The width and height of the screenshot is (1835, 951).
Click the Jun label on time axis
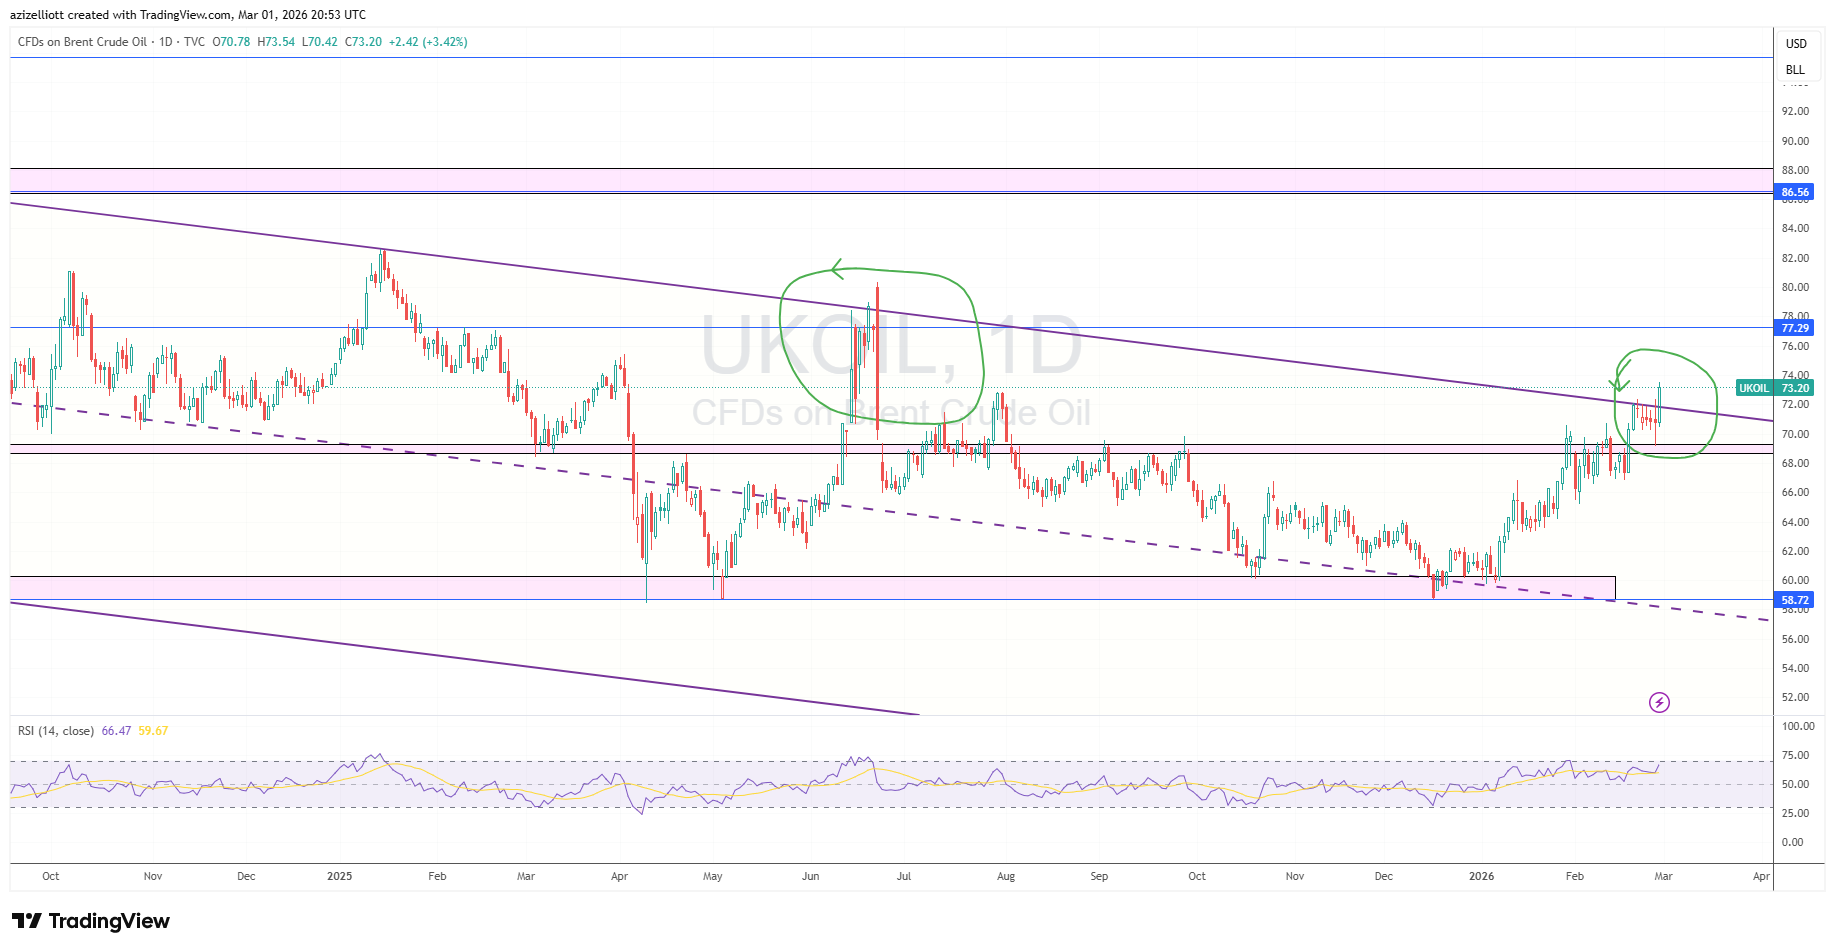tap(810, 876)
